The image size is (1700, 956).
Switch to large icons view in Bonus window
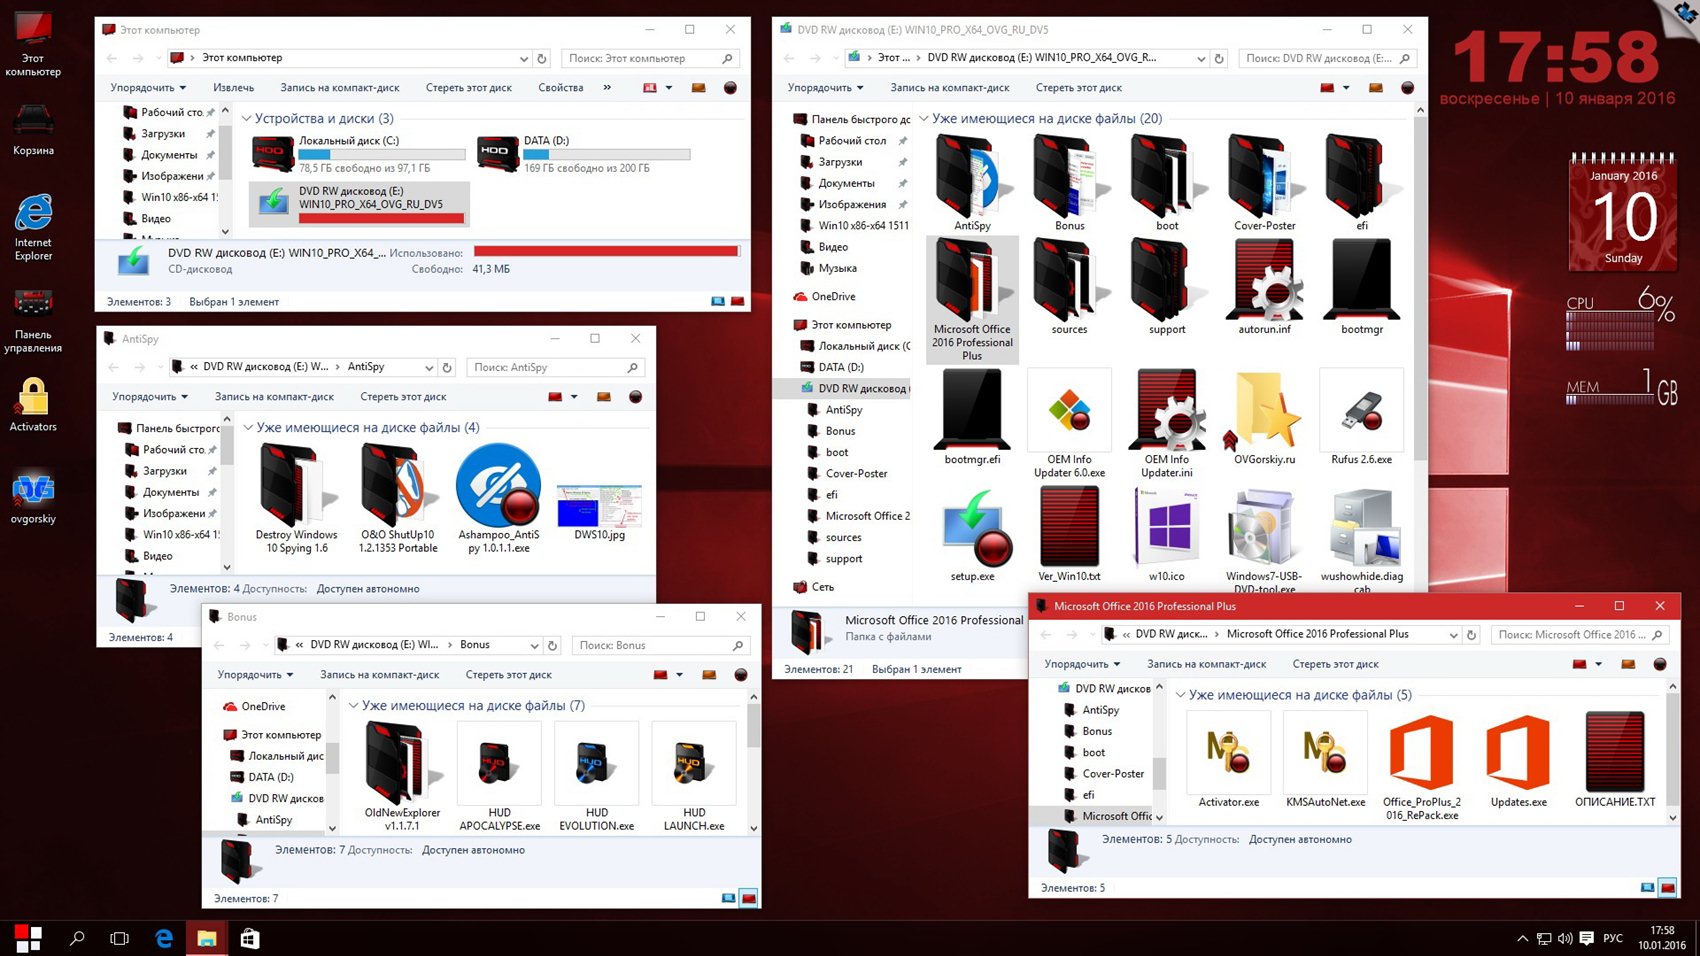pos(748,898)
